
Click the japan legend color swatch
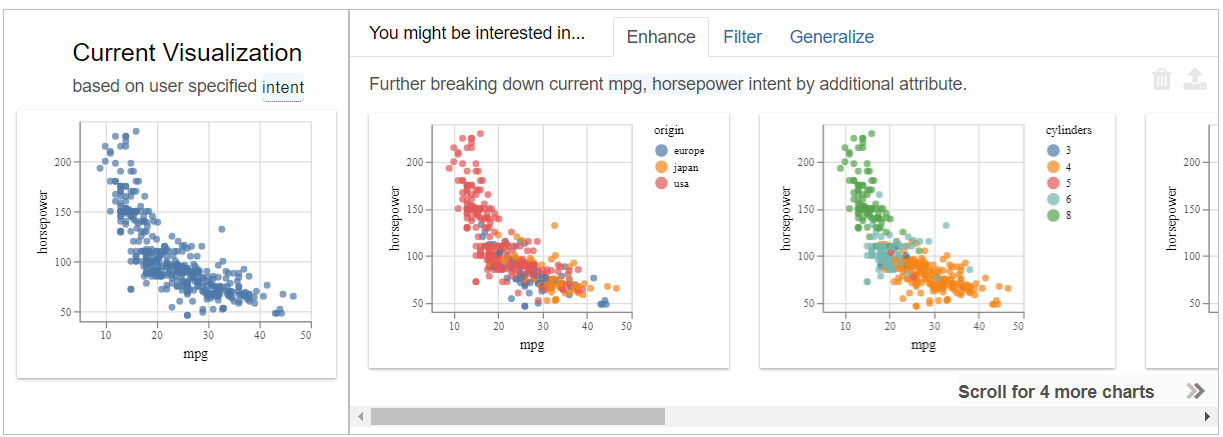point(661,167)
